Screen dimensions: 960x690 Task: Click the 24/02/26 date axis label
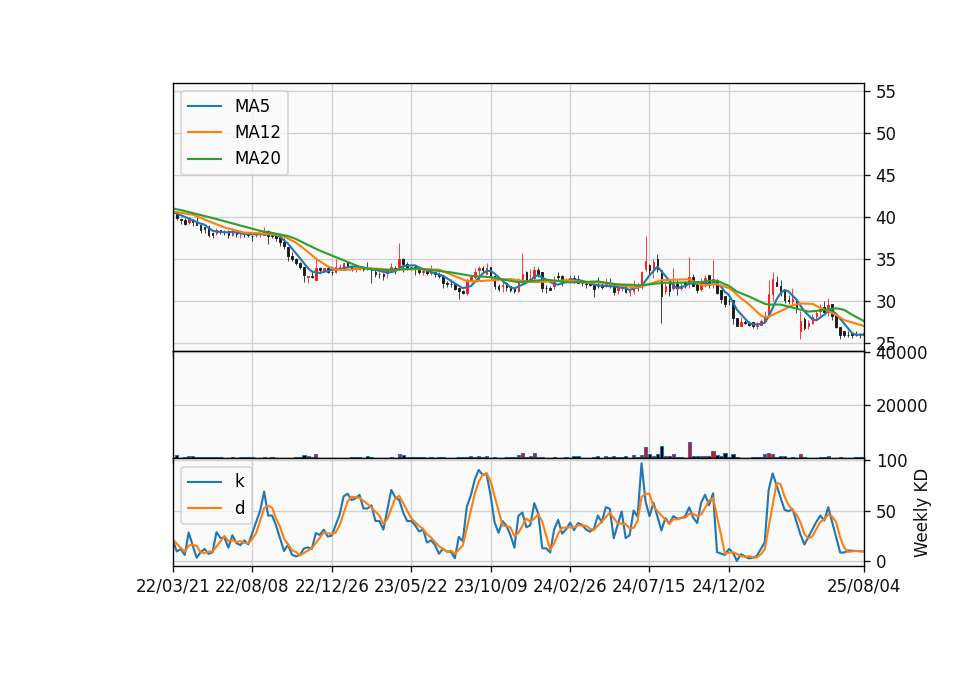(569, 586)
